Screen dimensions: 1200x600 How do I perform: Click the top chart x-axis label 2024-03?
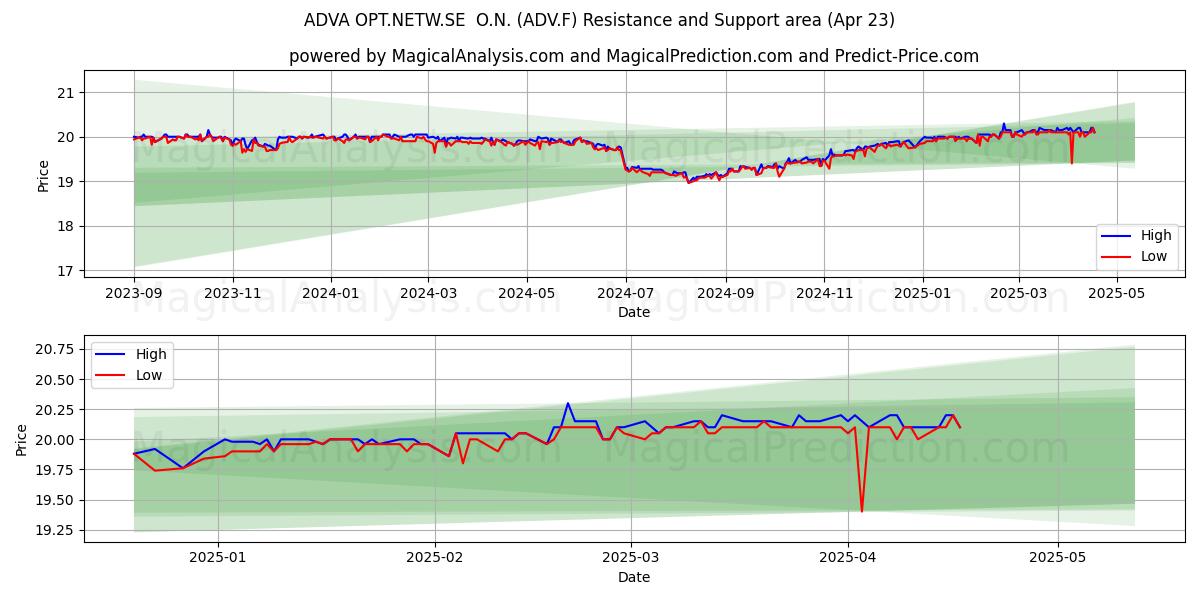click(x=428, y=293)
